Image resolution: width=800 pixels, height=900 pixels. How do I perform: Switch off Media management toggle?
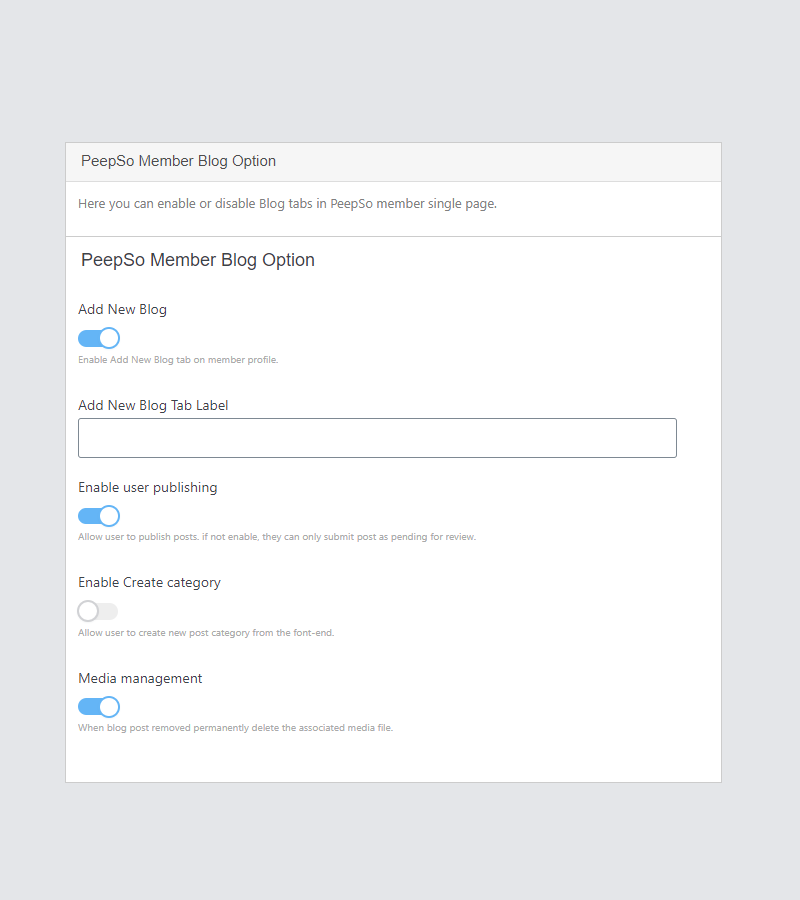point(98,707)
